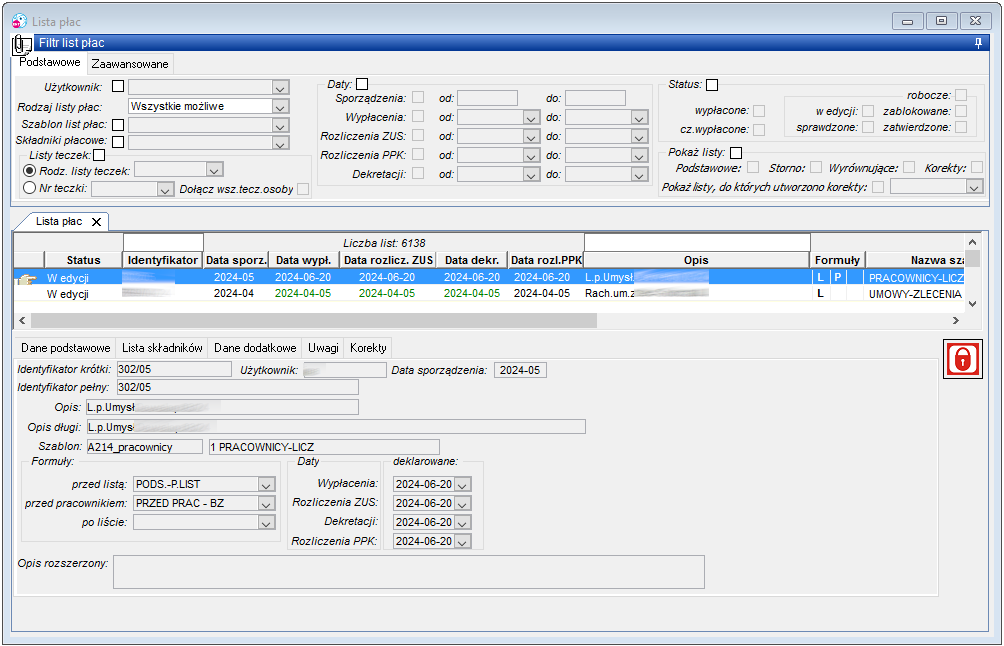
Task: Click the Opis rozszerzony text field
Action: point(409,572)
